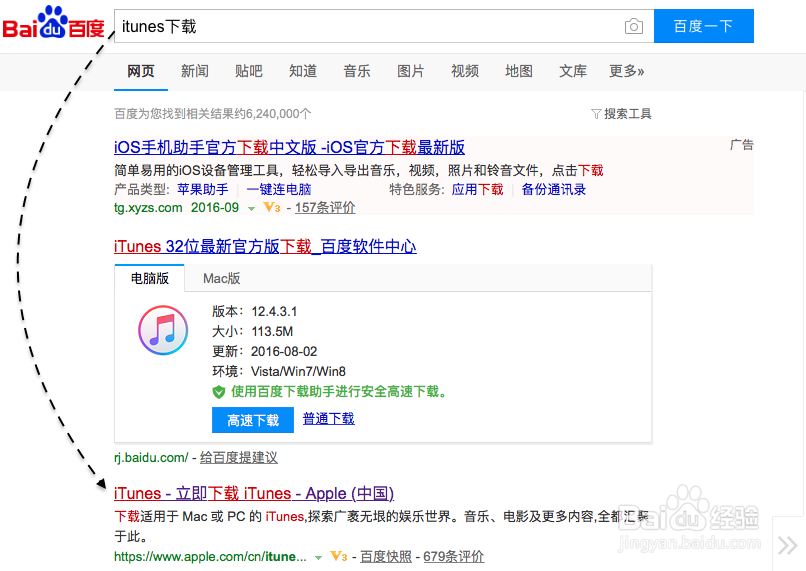
Task: Click the tg.xyzs.com URL
Action: pos(148,208)
